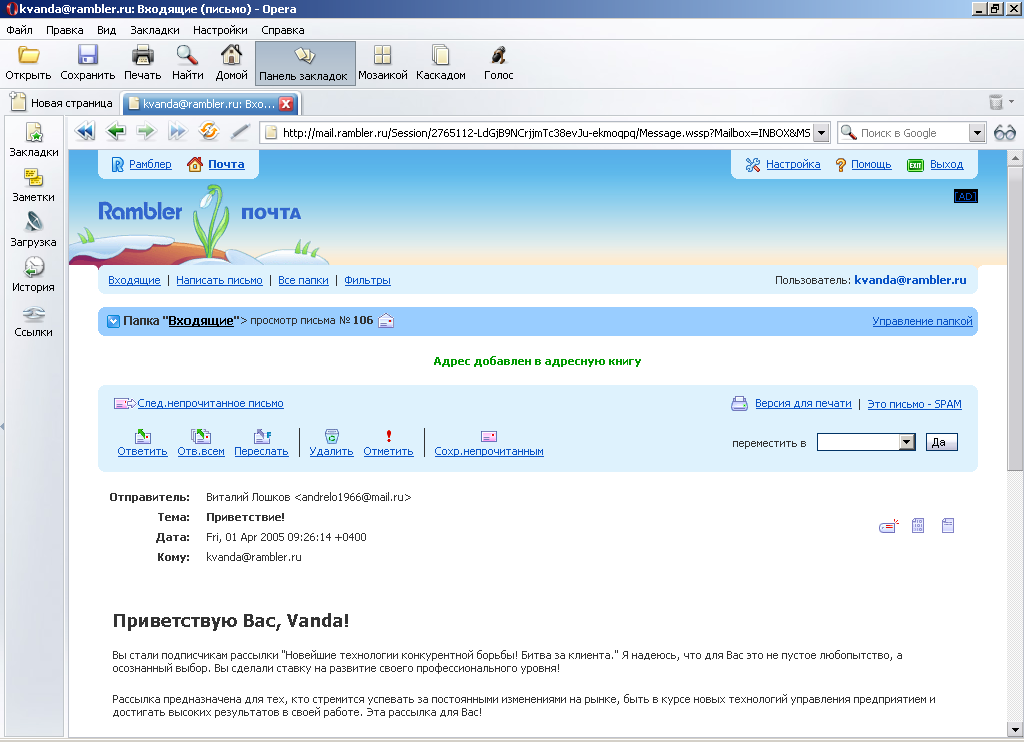This screenshot has height=742, width=1024.
Task: Click the Сохр.непрочитанным link
Action: click(489, 451)
